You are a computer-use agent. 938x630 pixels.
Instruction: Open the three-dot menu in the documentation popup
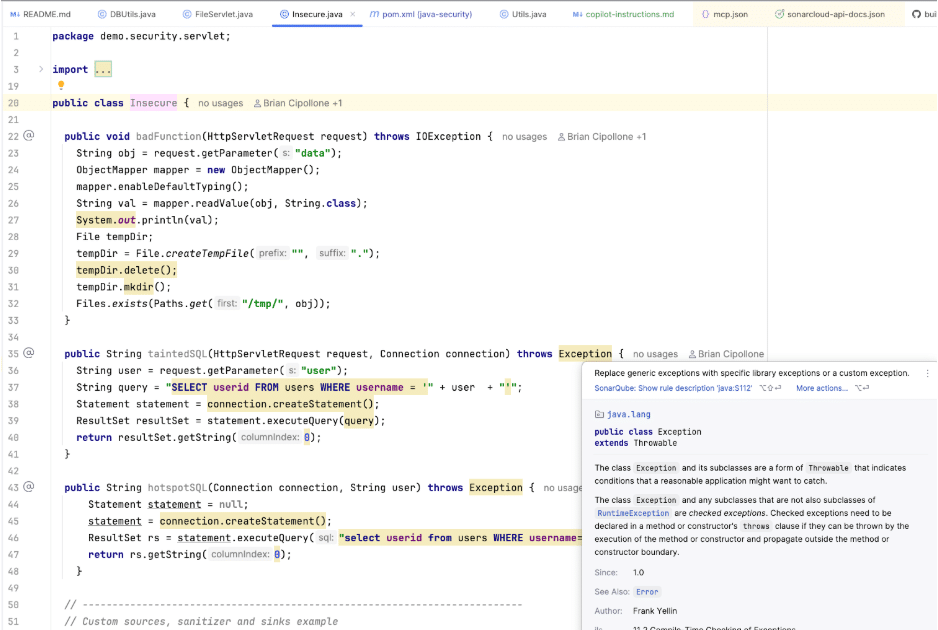927,373
